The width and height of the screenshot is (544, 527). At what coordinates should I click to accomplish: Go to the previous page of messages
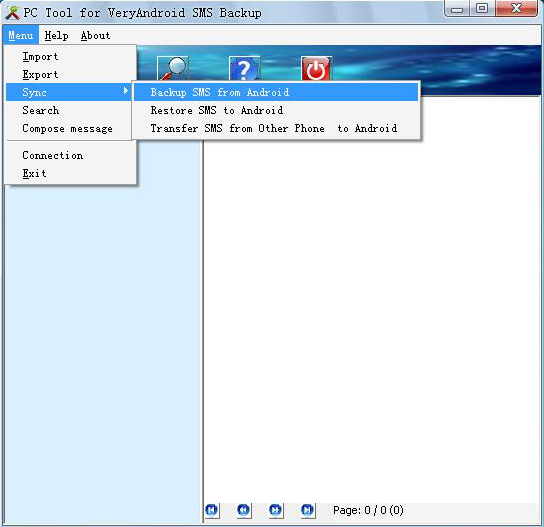coord(244,510)
